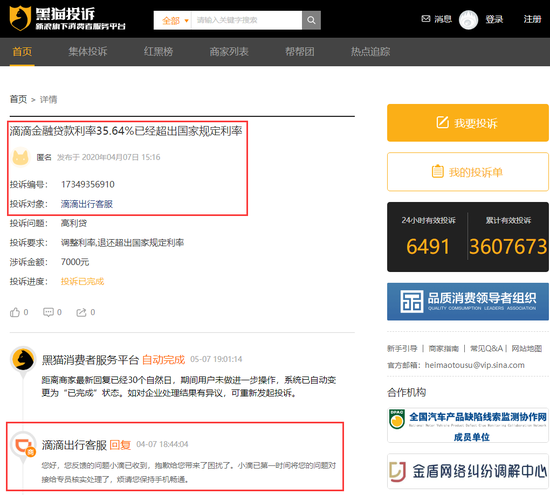This screenshot has width=550, height=495.
Task: Open the 帮帮团 navigation tab
Action: 300,52
